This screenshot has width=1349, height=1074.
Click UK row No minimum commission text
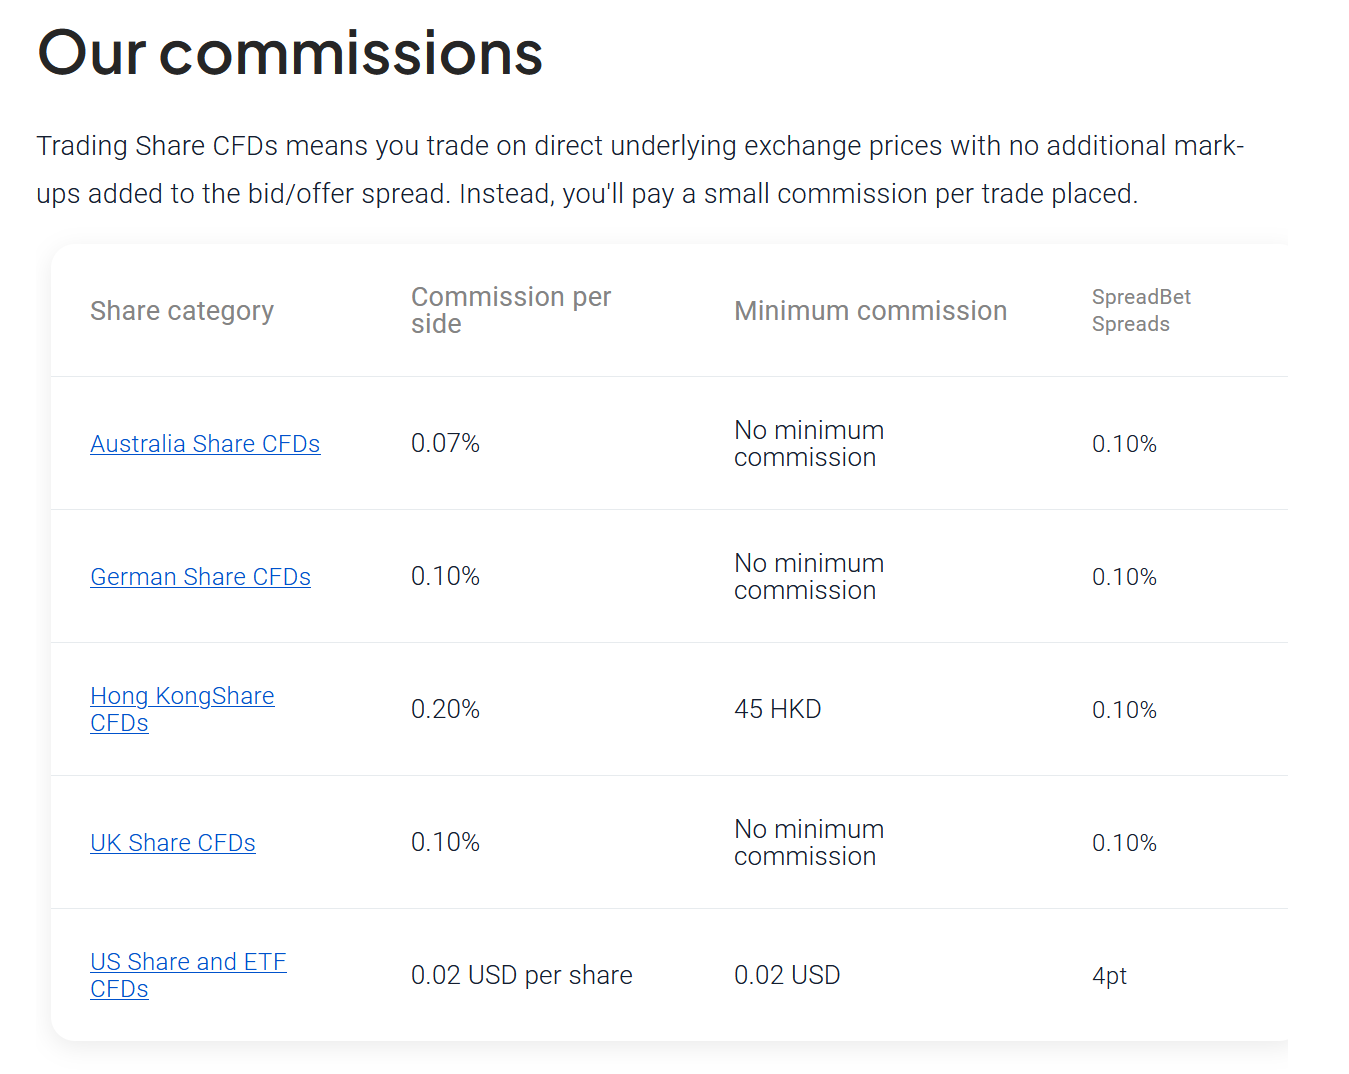point(809,843)
